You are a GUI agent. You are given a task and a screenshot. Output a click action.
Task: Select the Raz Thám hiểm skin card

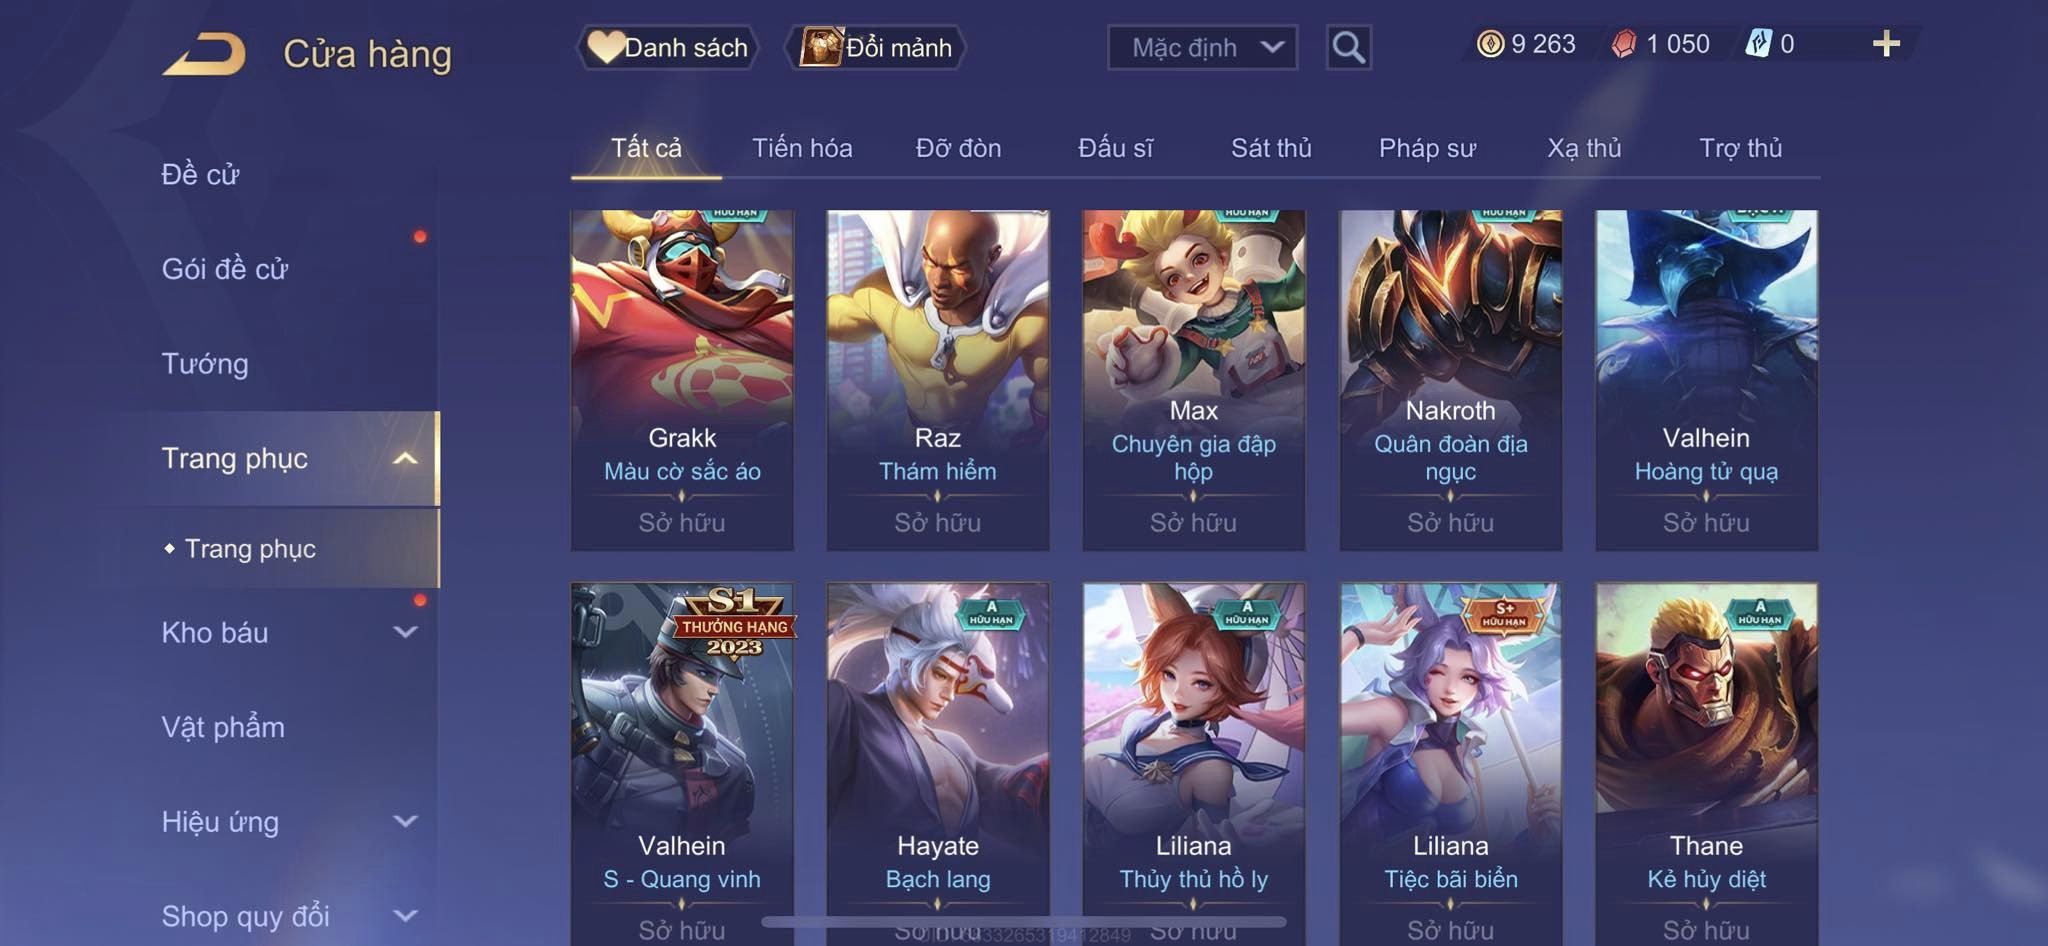[938, 380]
